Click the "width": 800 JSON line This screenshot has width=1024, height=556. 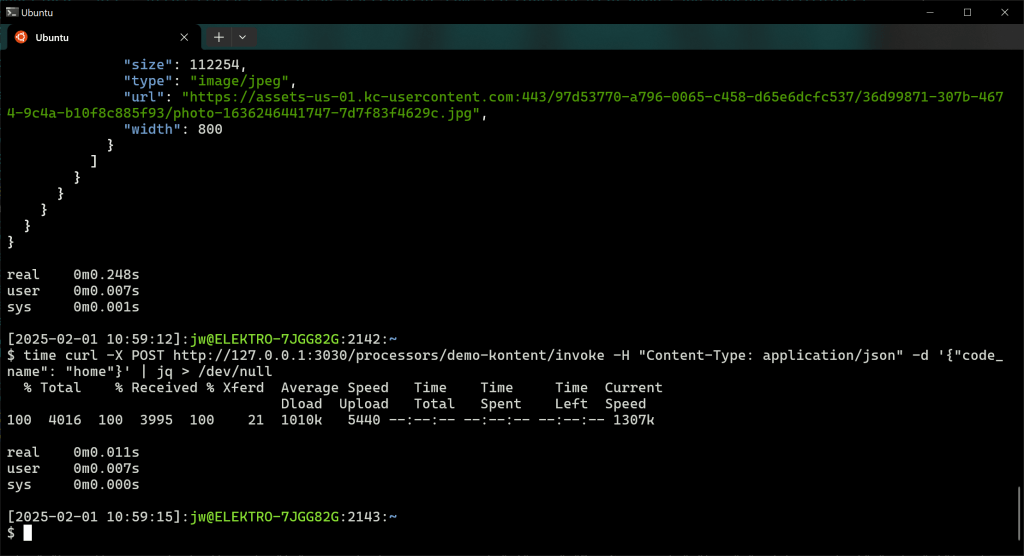(172, 129)
